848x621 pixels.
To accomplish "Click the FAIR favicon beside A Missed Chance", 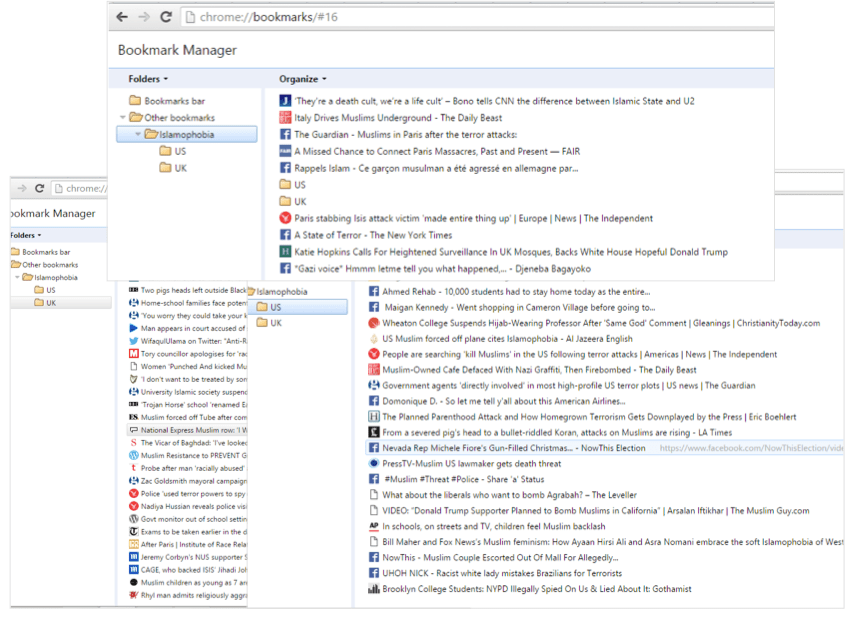I will click(x=285, y=151).
